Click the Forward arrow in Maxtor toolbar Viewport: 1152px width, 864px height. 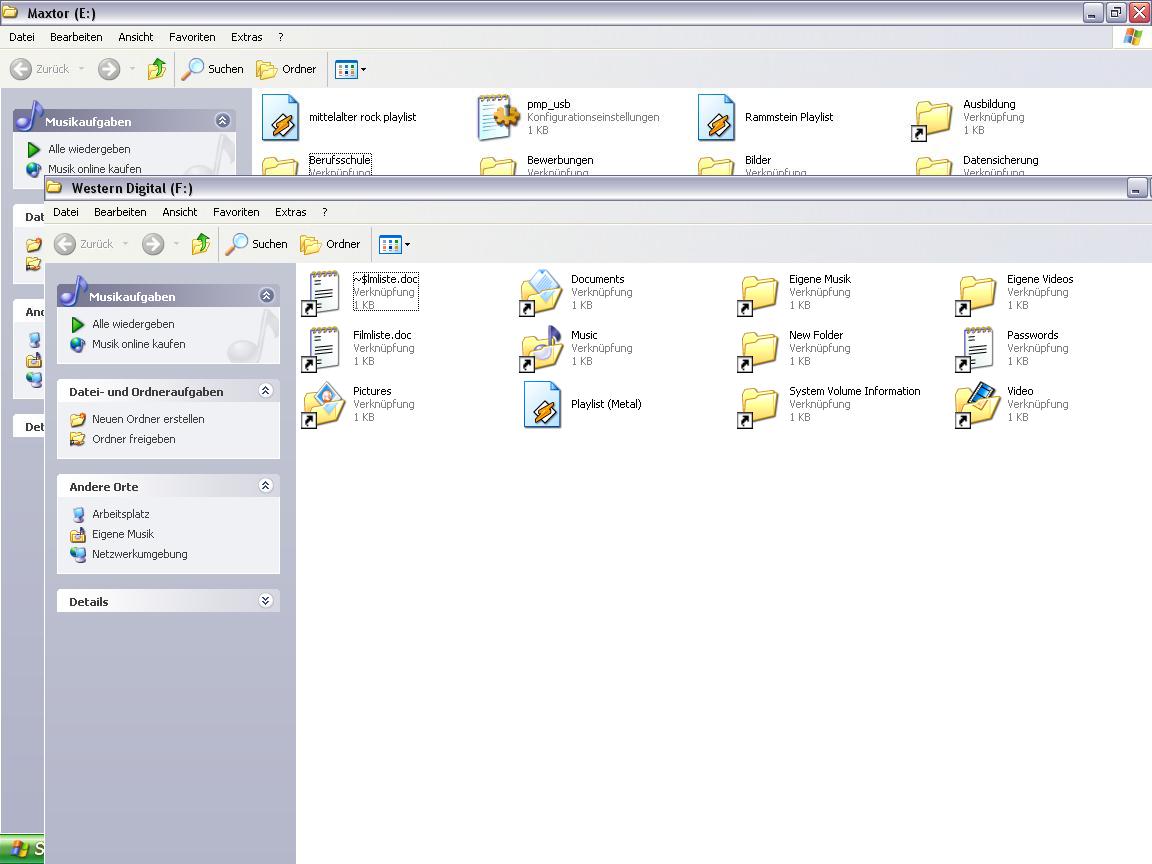(x=109, y=69)
